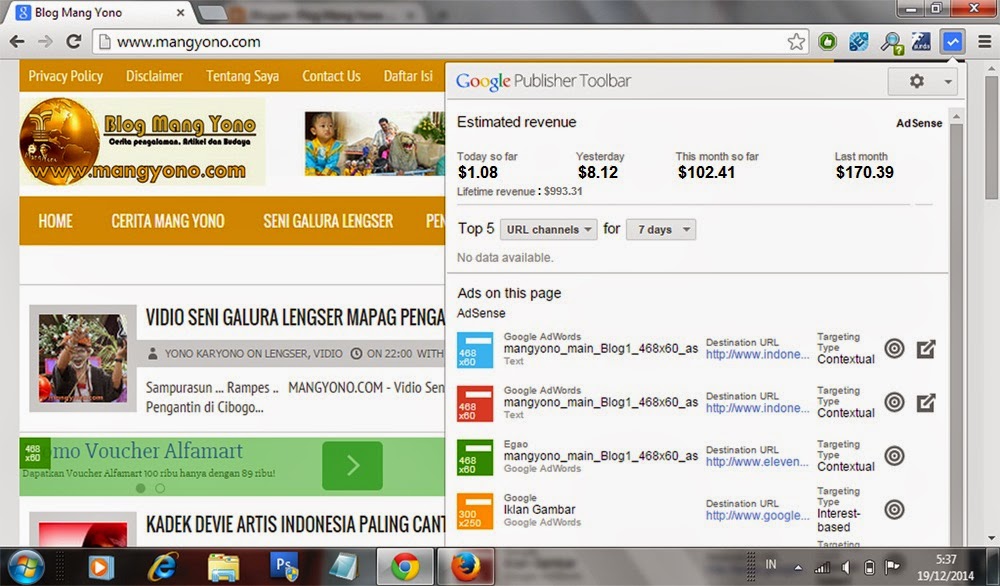Open the Windows Start menu
This screenshot has width=1000, height=586.
click(x=24, y=567)
